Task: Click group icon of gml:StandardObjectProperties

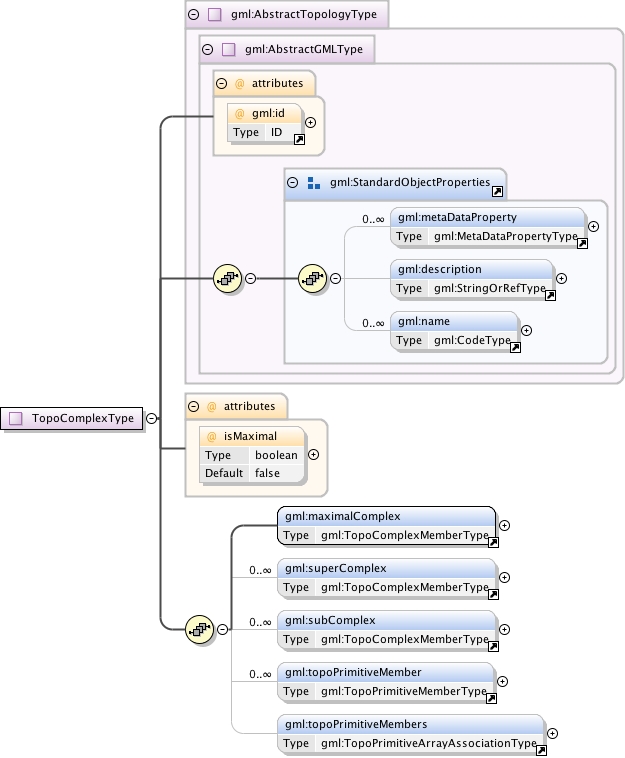Action: 314,183
